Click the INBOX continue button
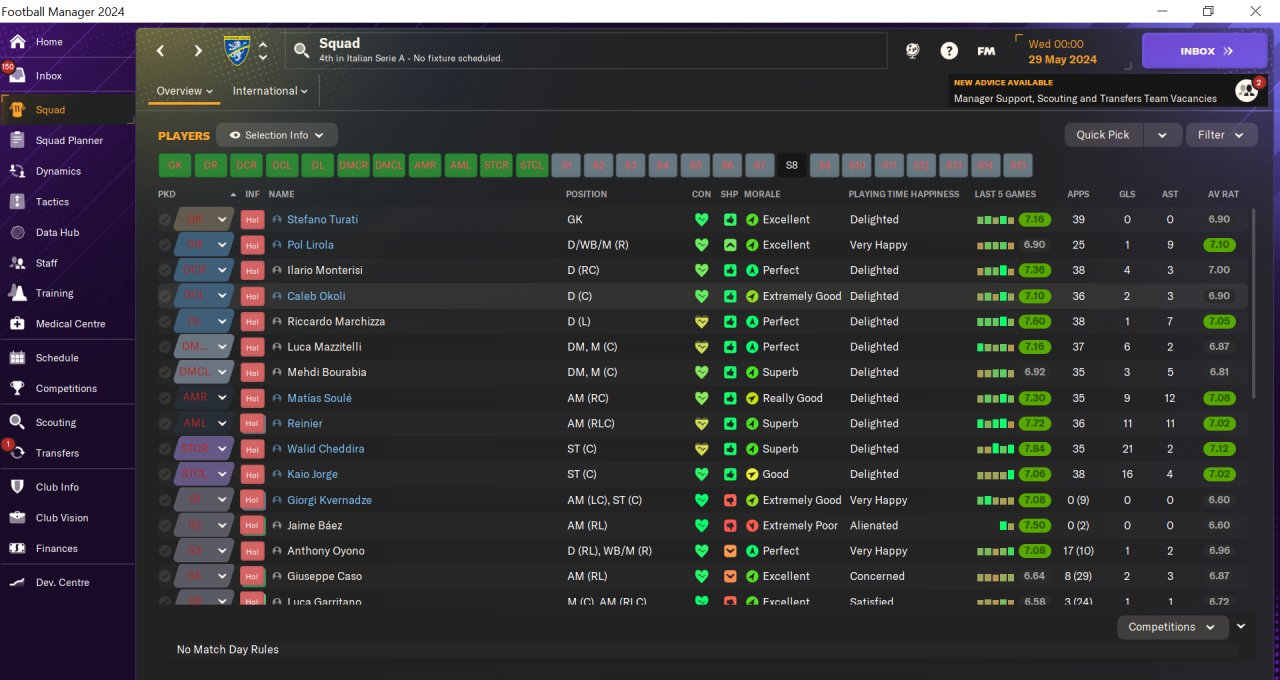Viewport: 1280px width, 680px height. click(1204, 51)
